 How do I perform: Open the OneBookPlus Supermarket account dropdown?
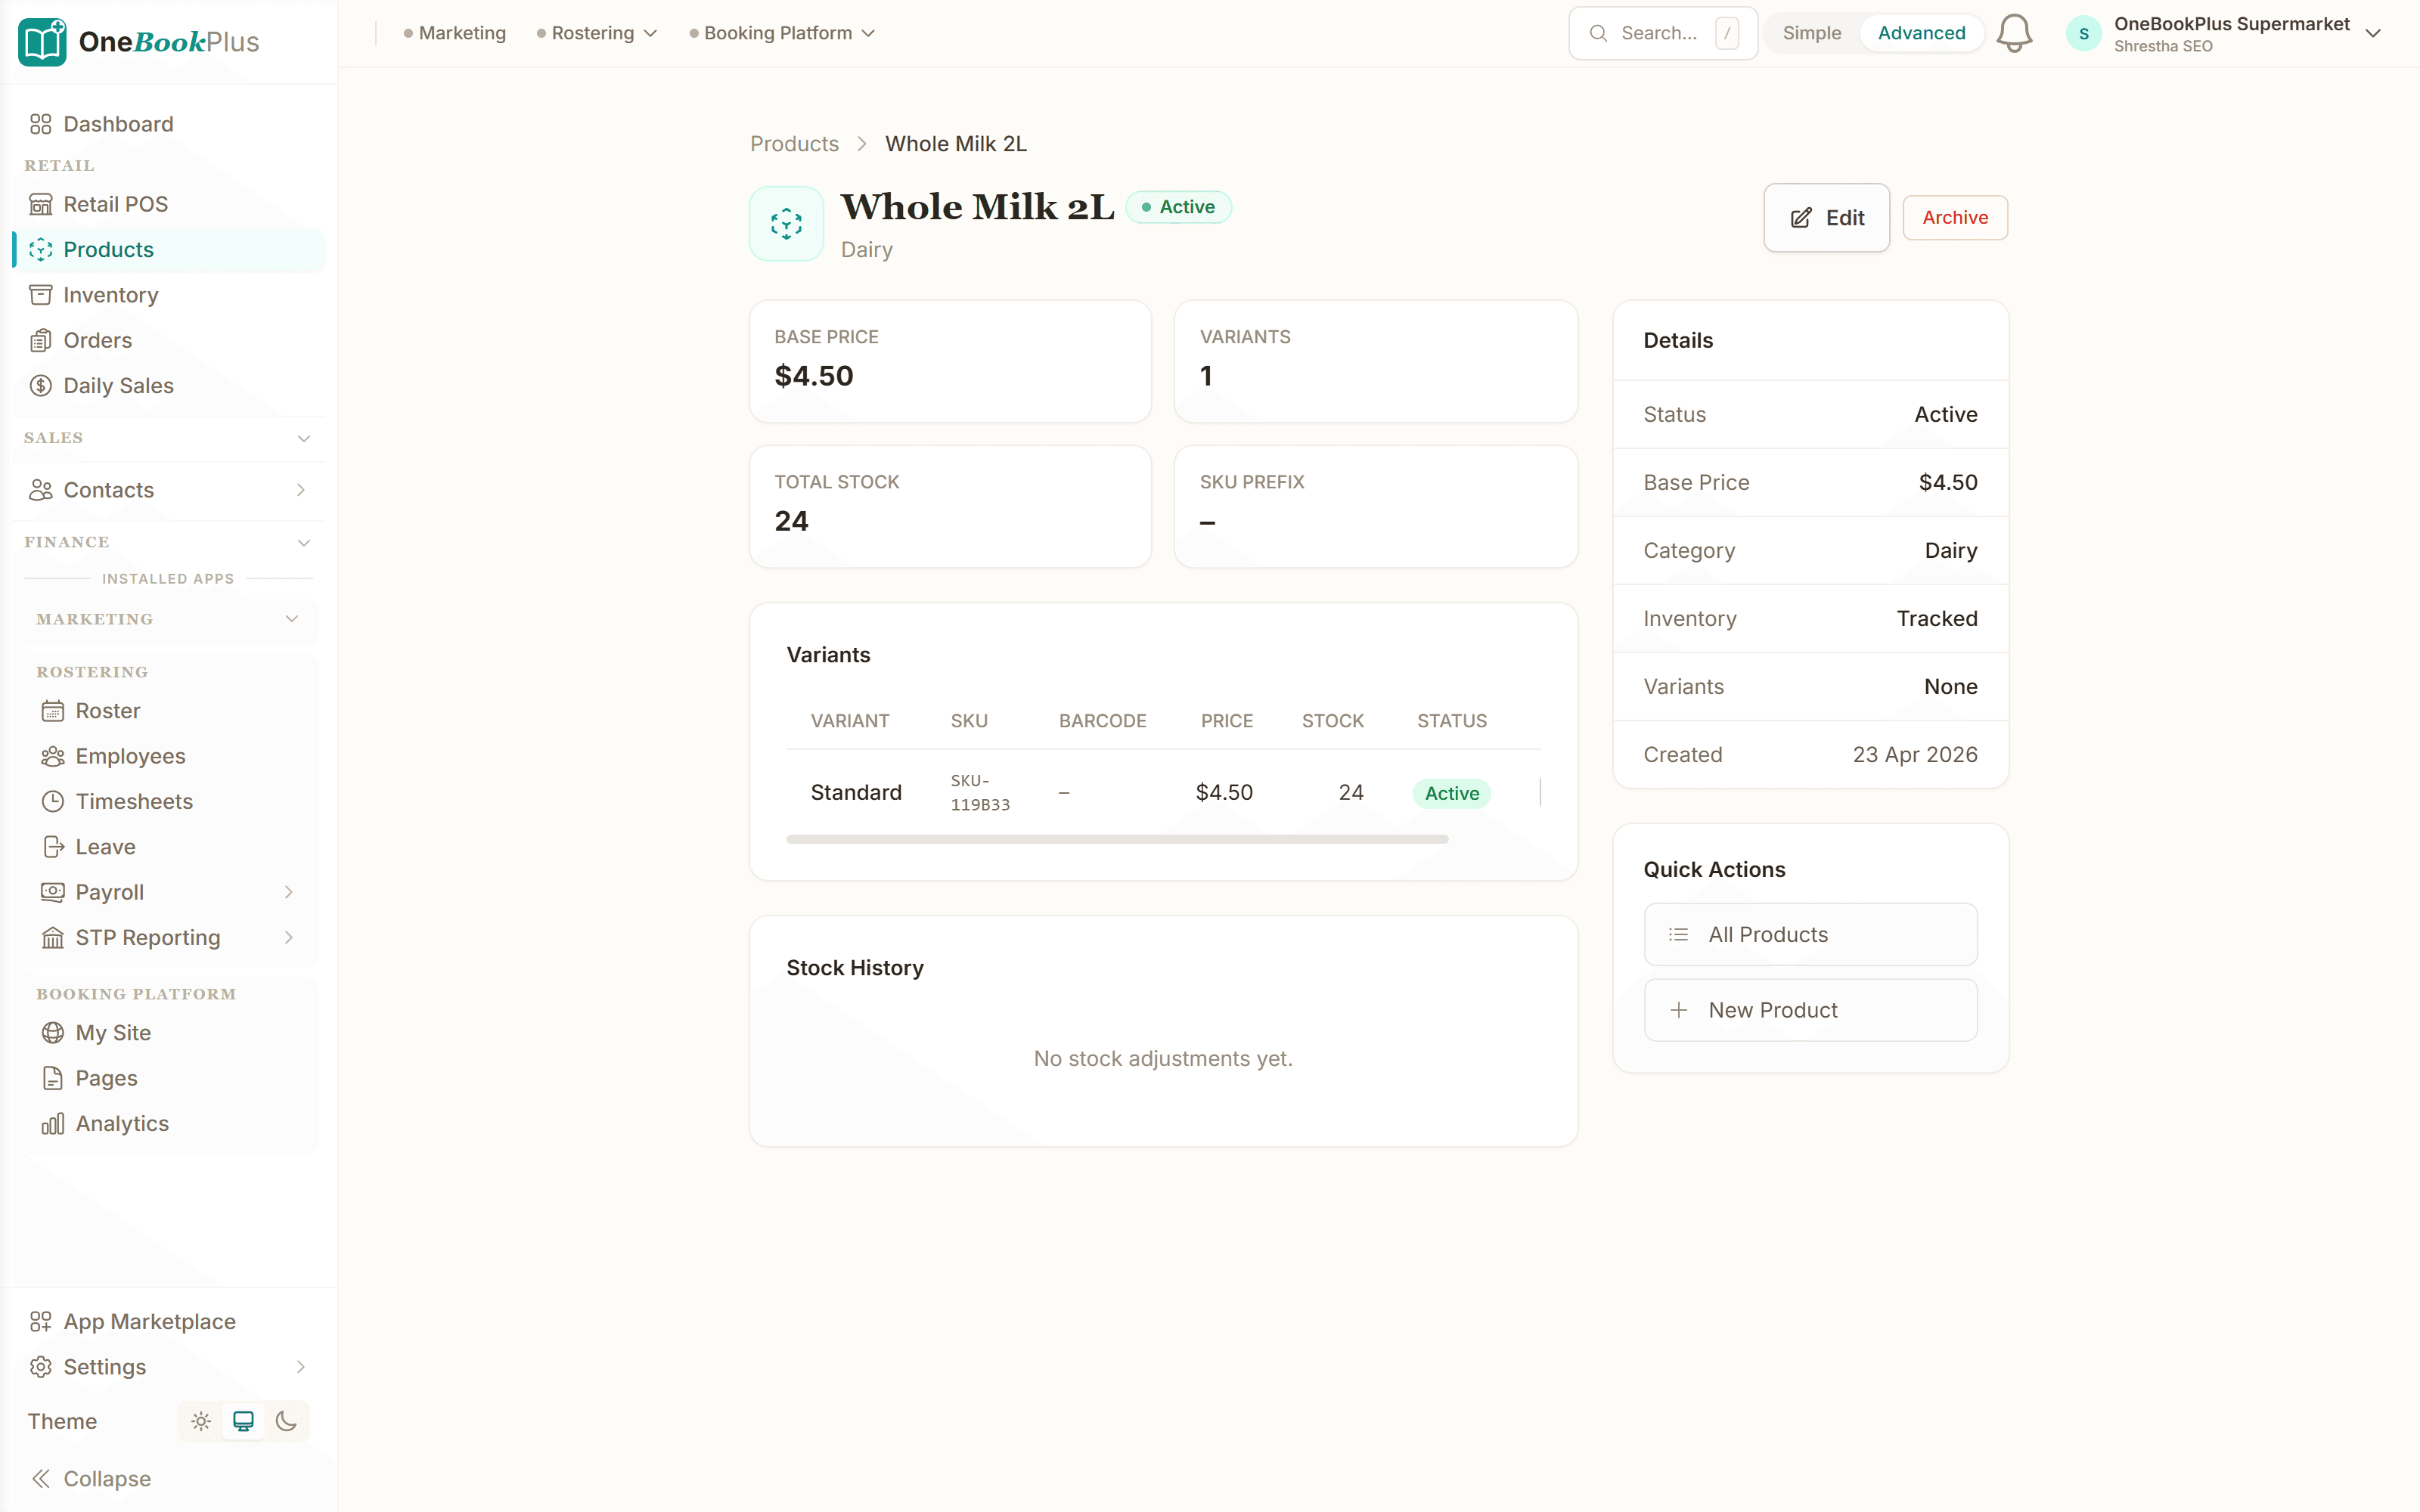coord(2224,34)
